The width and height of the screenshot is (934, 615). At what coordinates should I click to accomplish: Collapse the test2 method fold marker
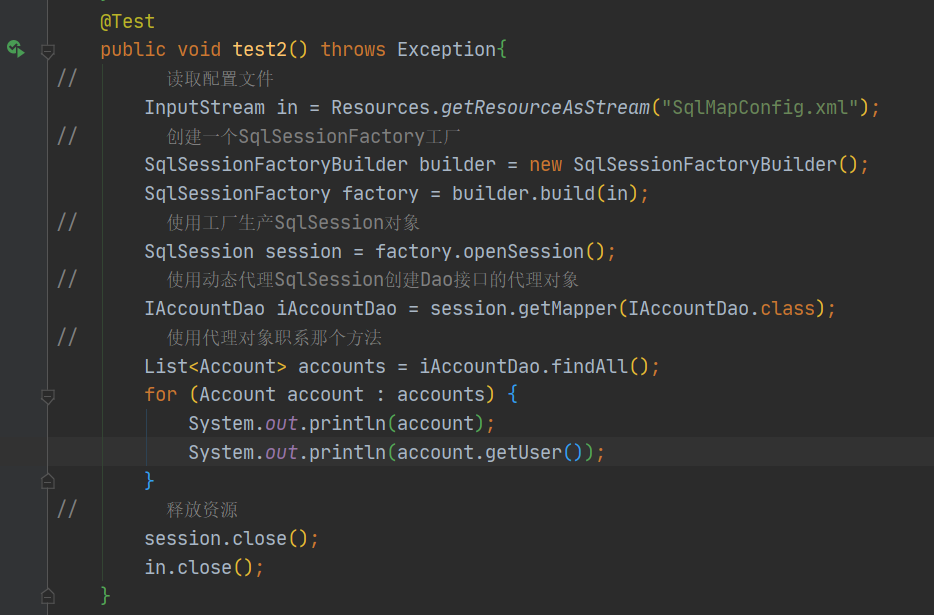tap(48, 51)
